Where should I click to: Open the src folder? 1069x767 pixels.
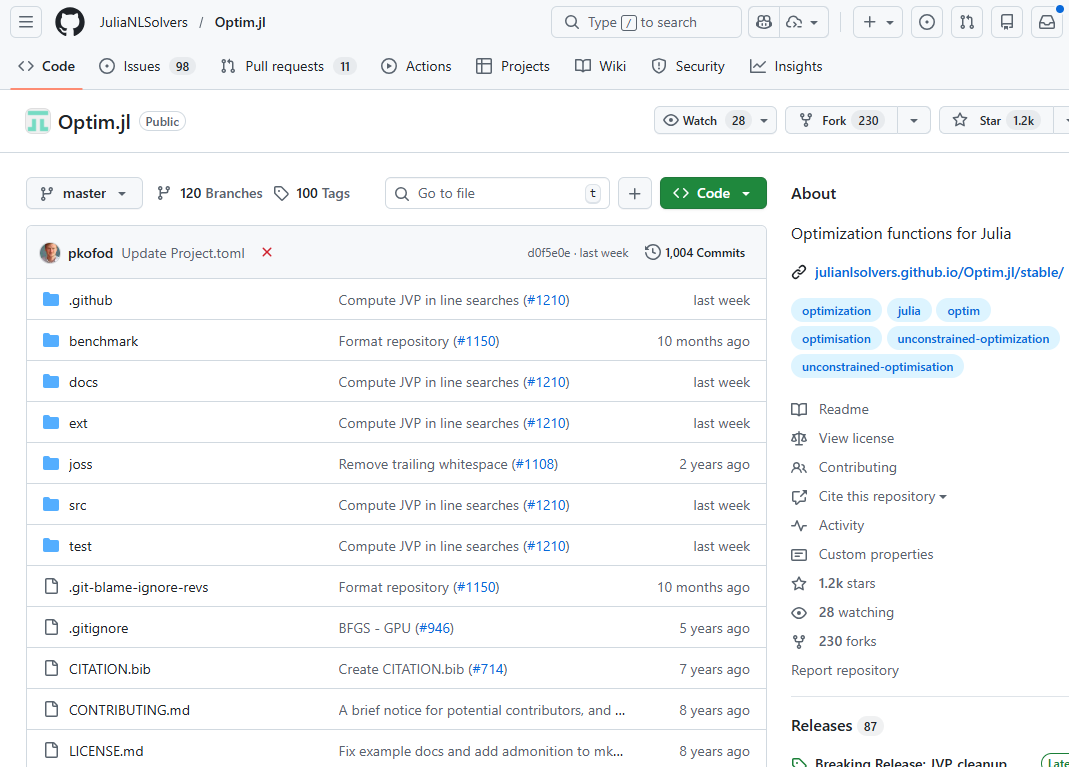click(78, 505)
